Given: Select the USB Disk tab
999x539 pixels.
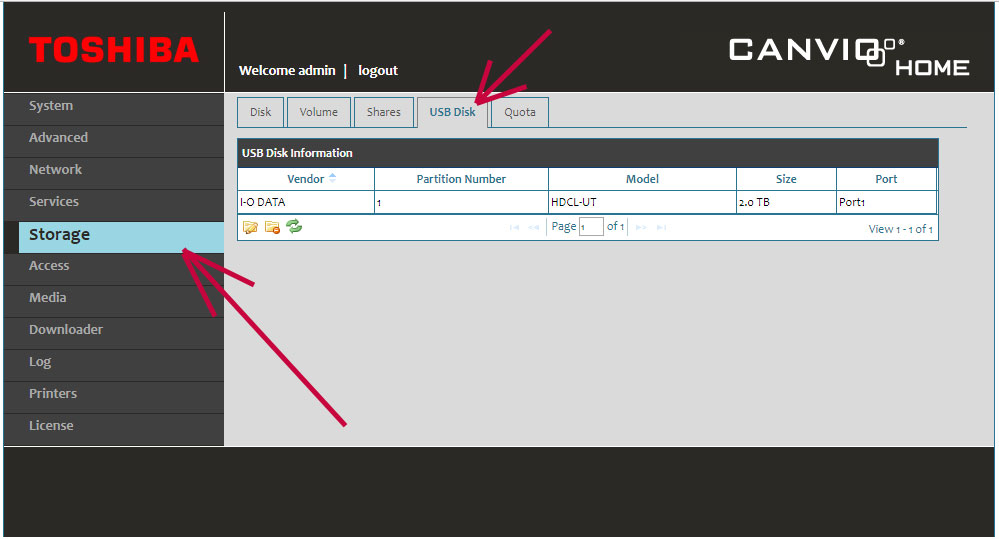Looking at the screenshot, I should point(452,112).
